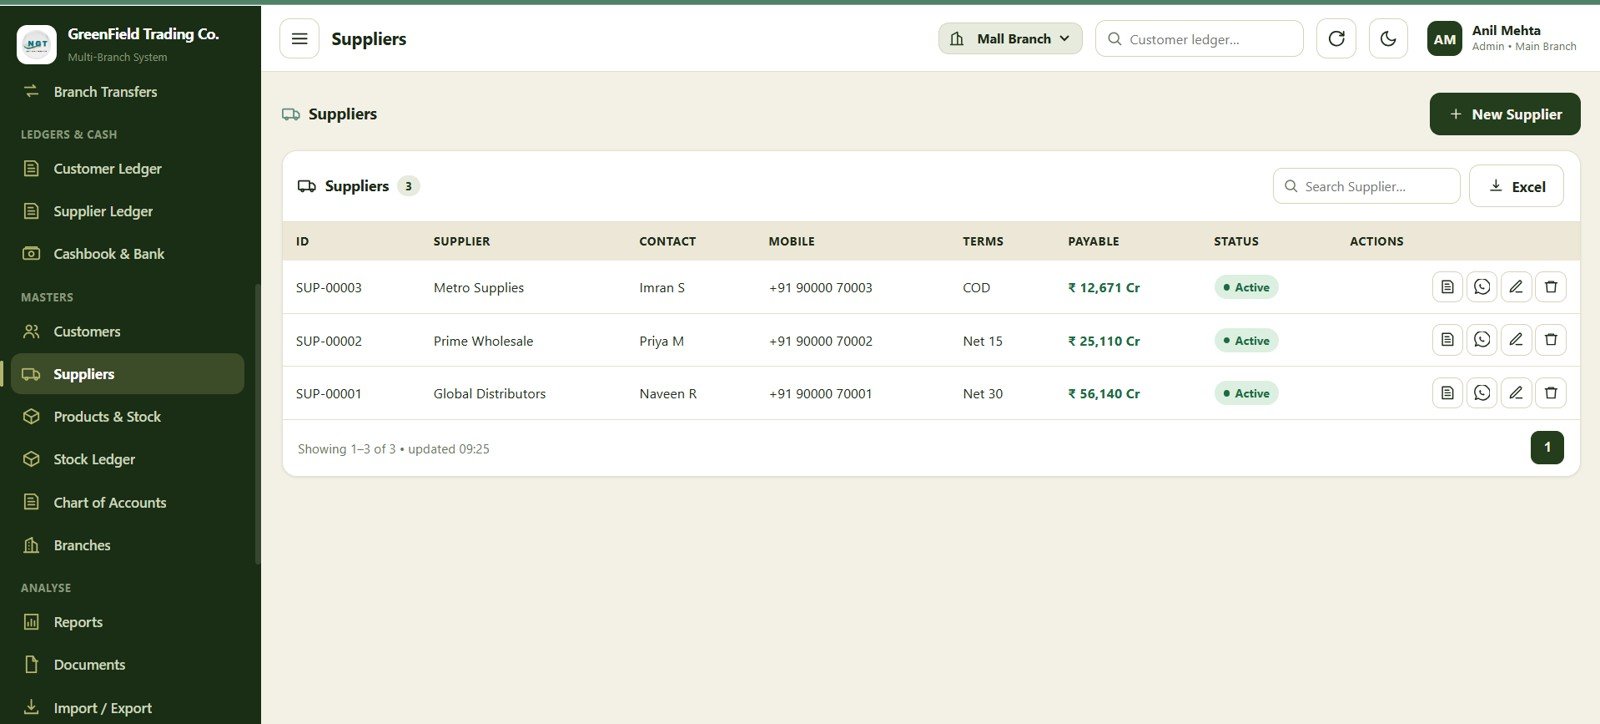Select the Global Distributors name

(x=490, y=394)
